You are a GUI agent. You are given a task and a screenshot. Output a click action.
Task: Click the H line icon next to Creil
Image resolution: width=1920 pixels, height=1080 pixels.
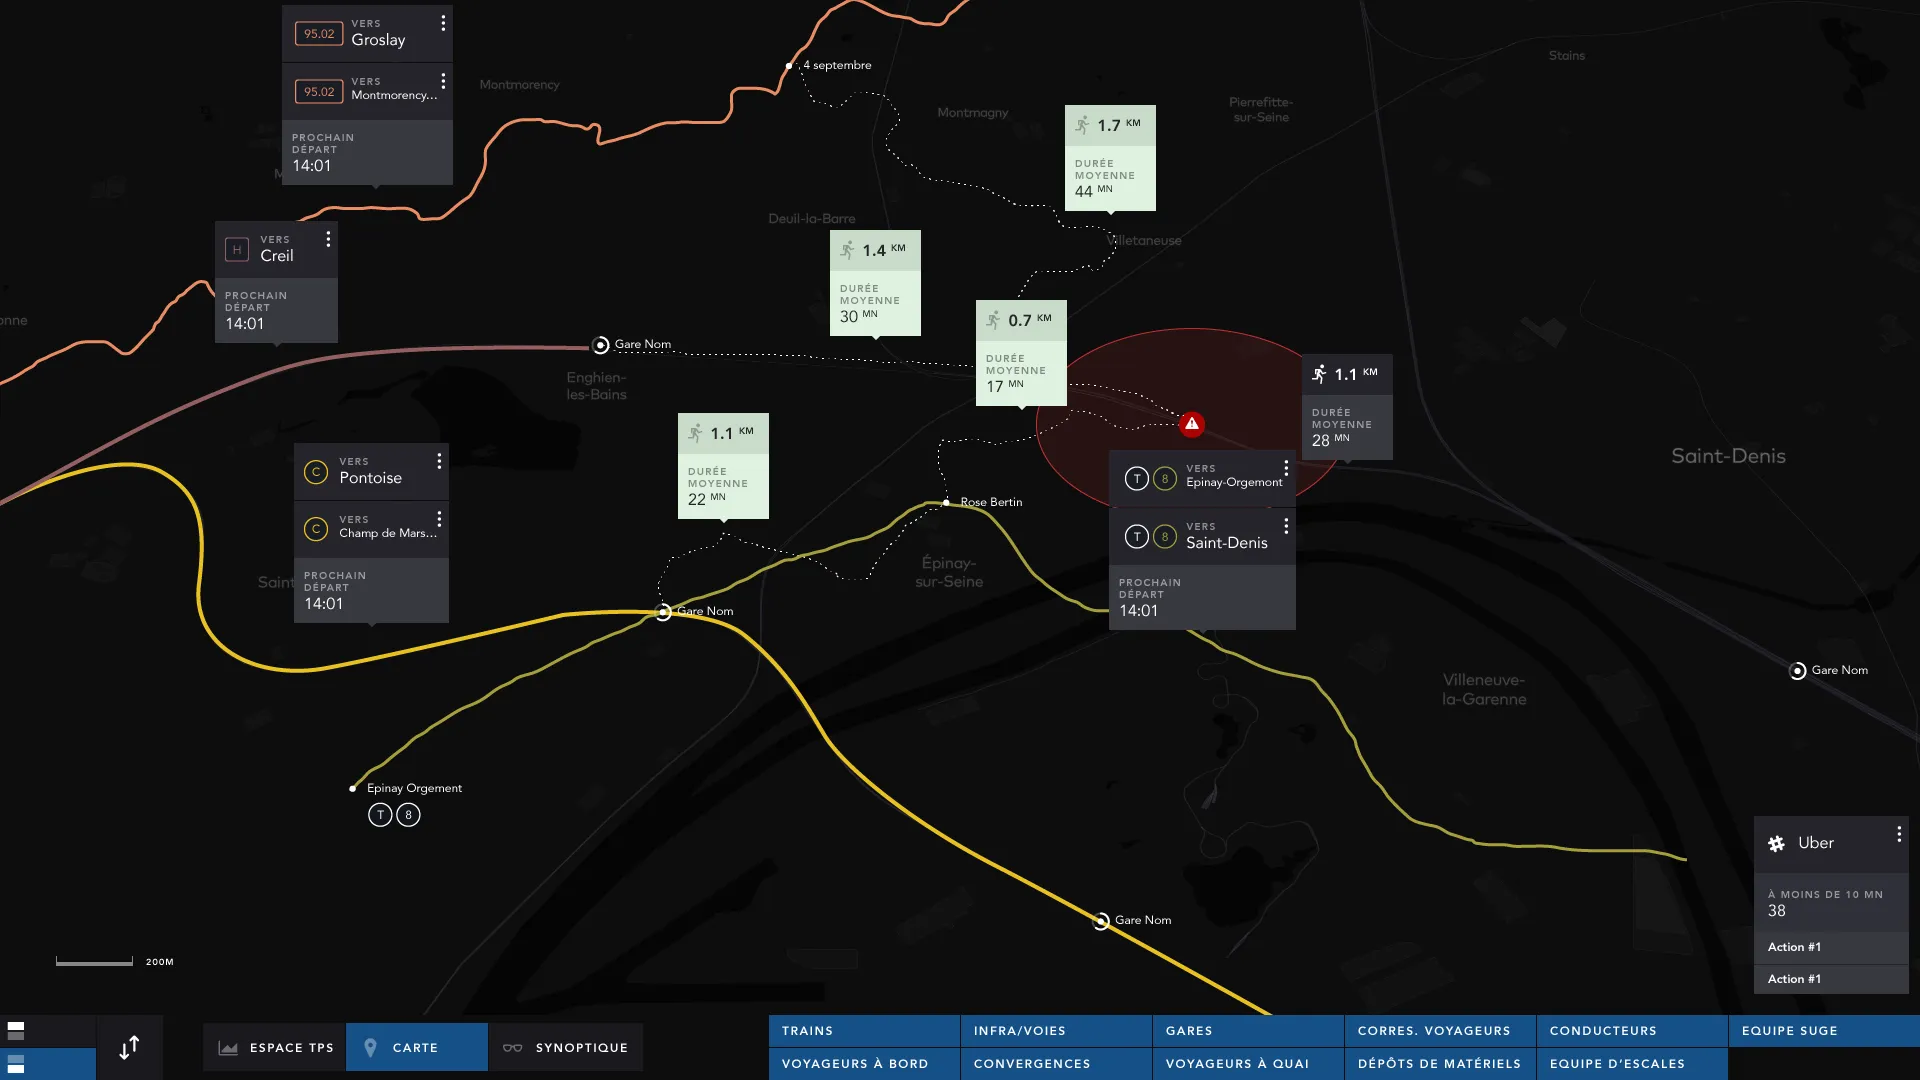[237, 249]
